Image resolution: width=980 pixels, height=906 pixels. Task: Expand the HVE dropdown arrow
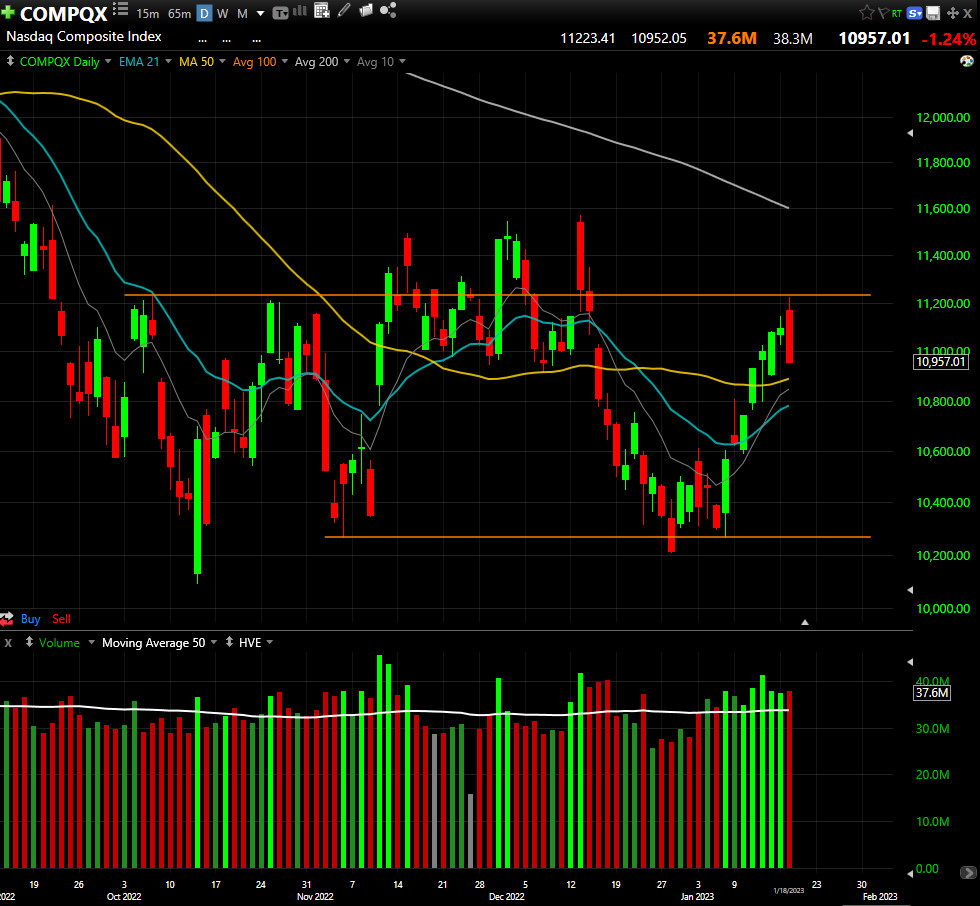[x=269, y=642]
